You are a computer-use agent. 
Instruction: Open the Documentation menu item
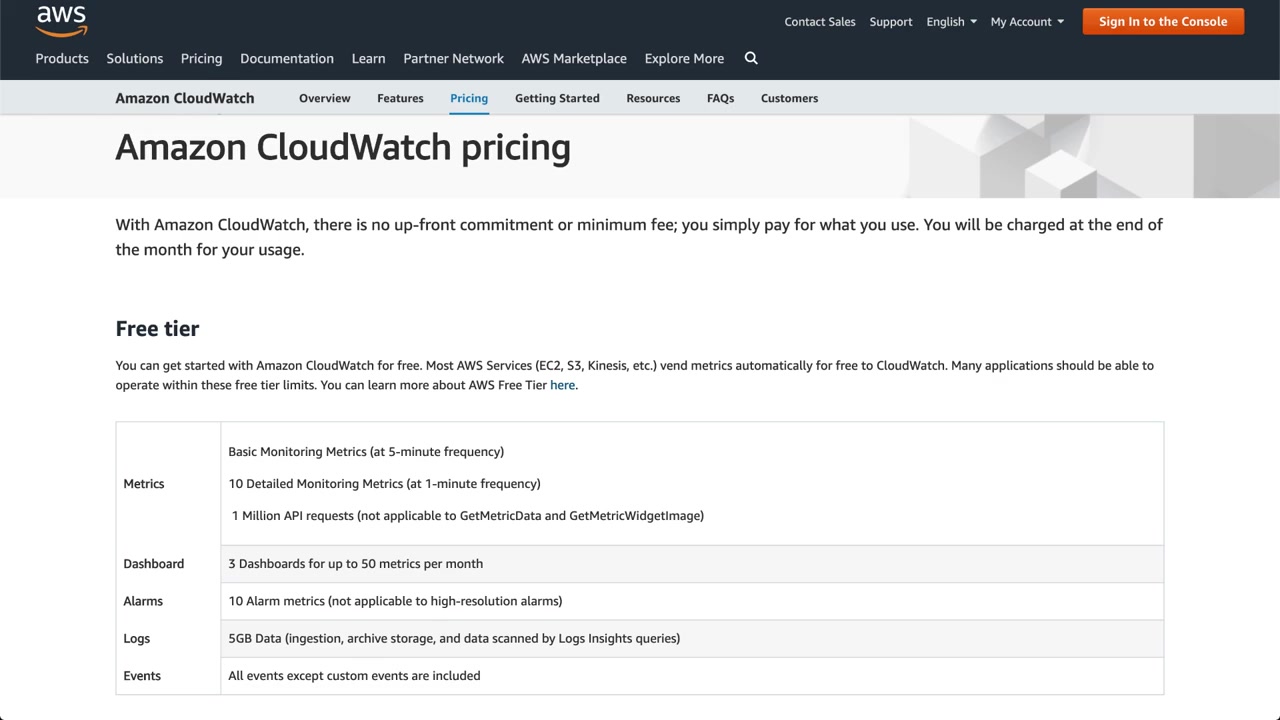point(287,59)
